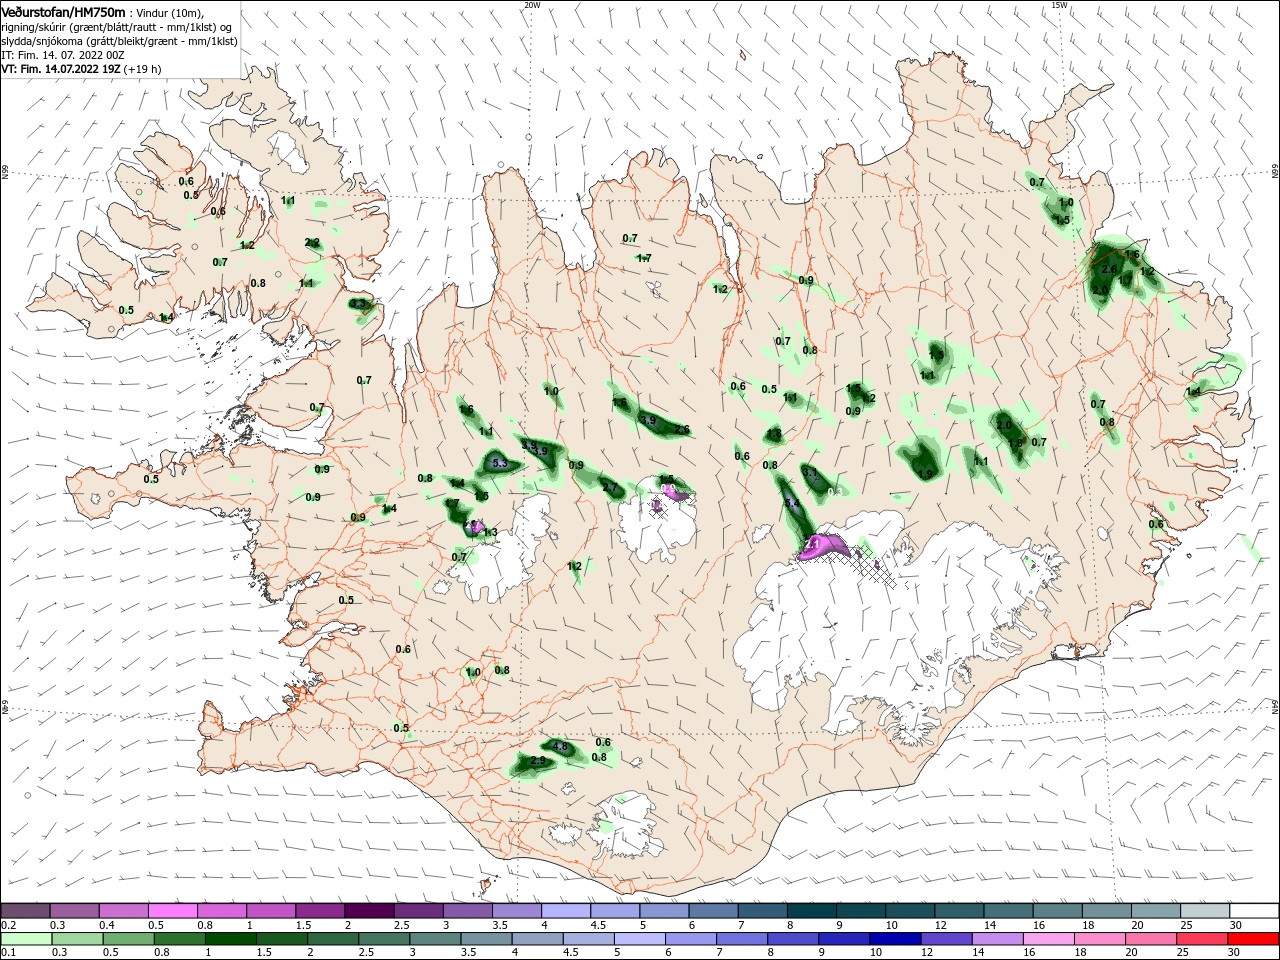Image resolution: width=1280 pixels, height=960 pixels.
Task: Click the 5.4 precipitation value on the map
Action: (793, 503)
